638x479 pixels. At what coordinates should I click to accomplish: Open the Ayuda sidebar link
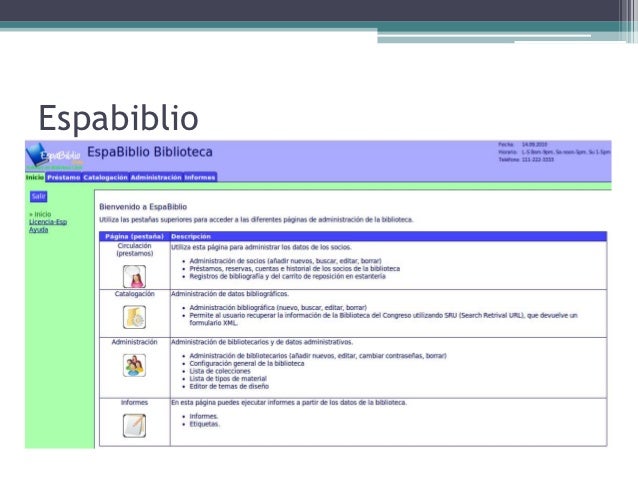point(39,230)
